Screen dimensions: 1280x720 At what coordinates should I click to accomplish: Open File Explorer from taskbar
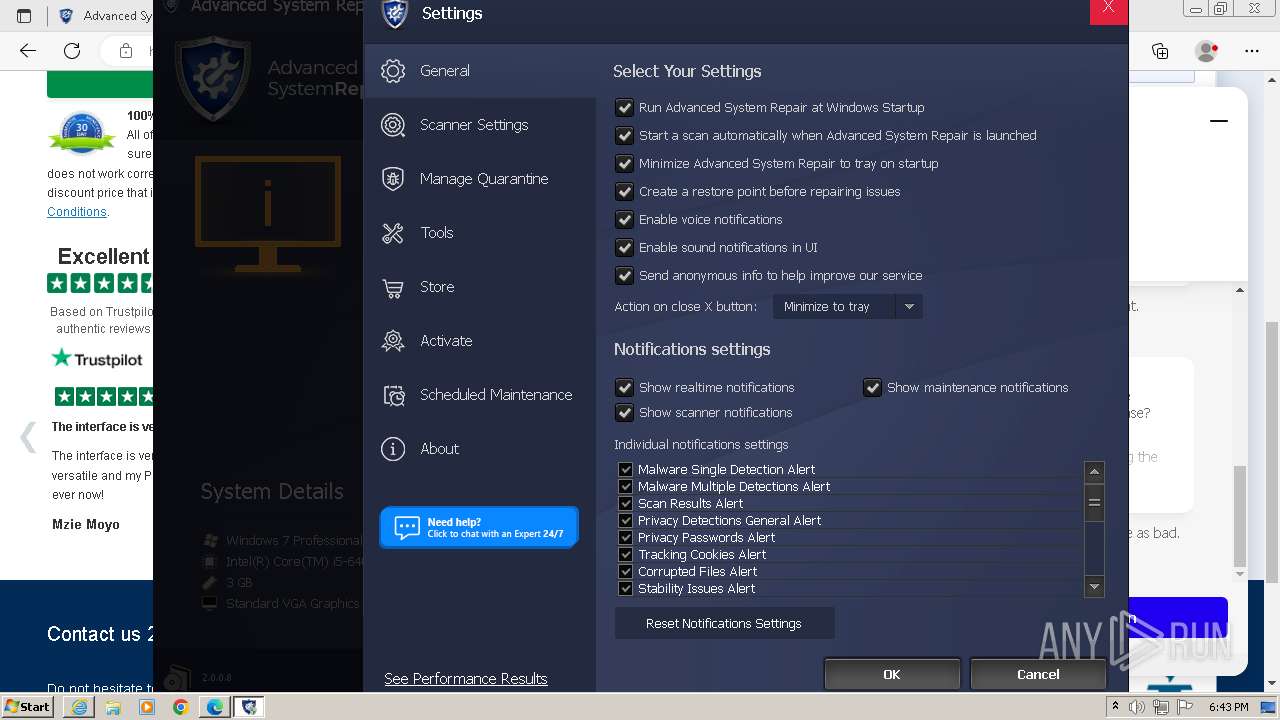coord(113,707)
